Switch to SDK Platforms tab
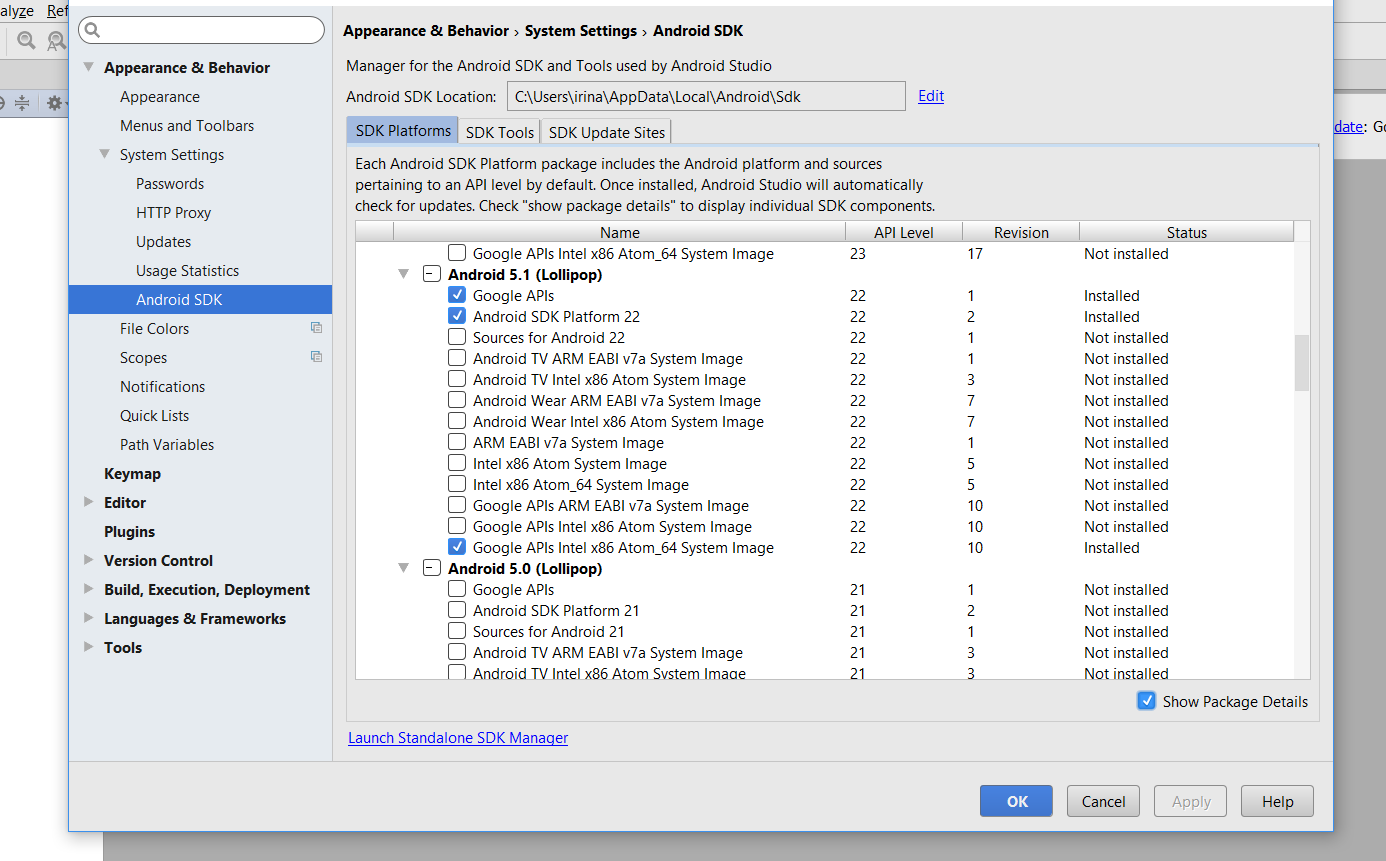Viewport: 1386px width, 861px height. (403, 131)
